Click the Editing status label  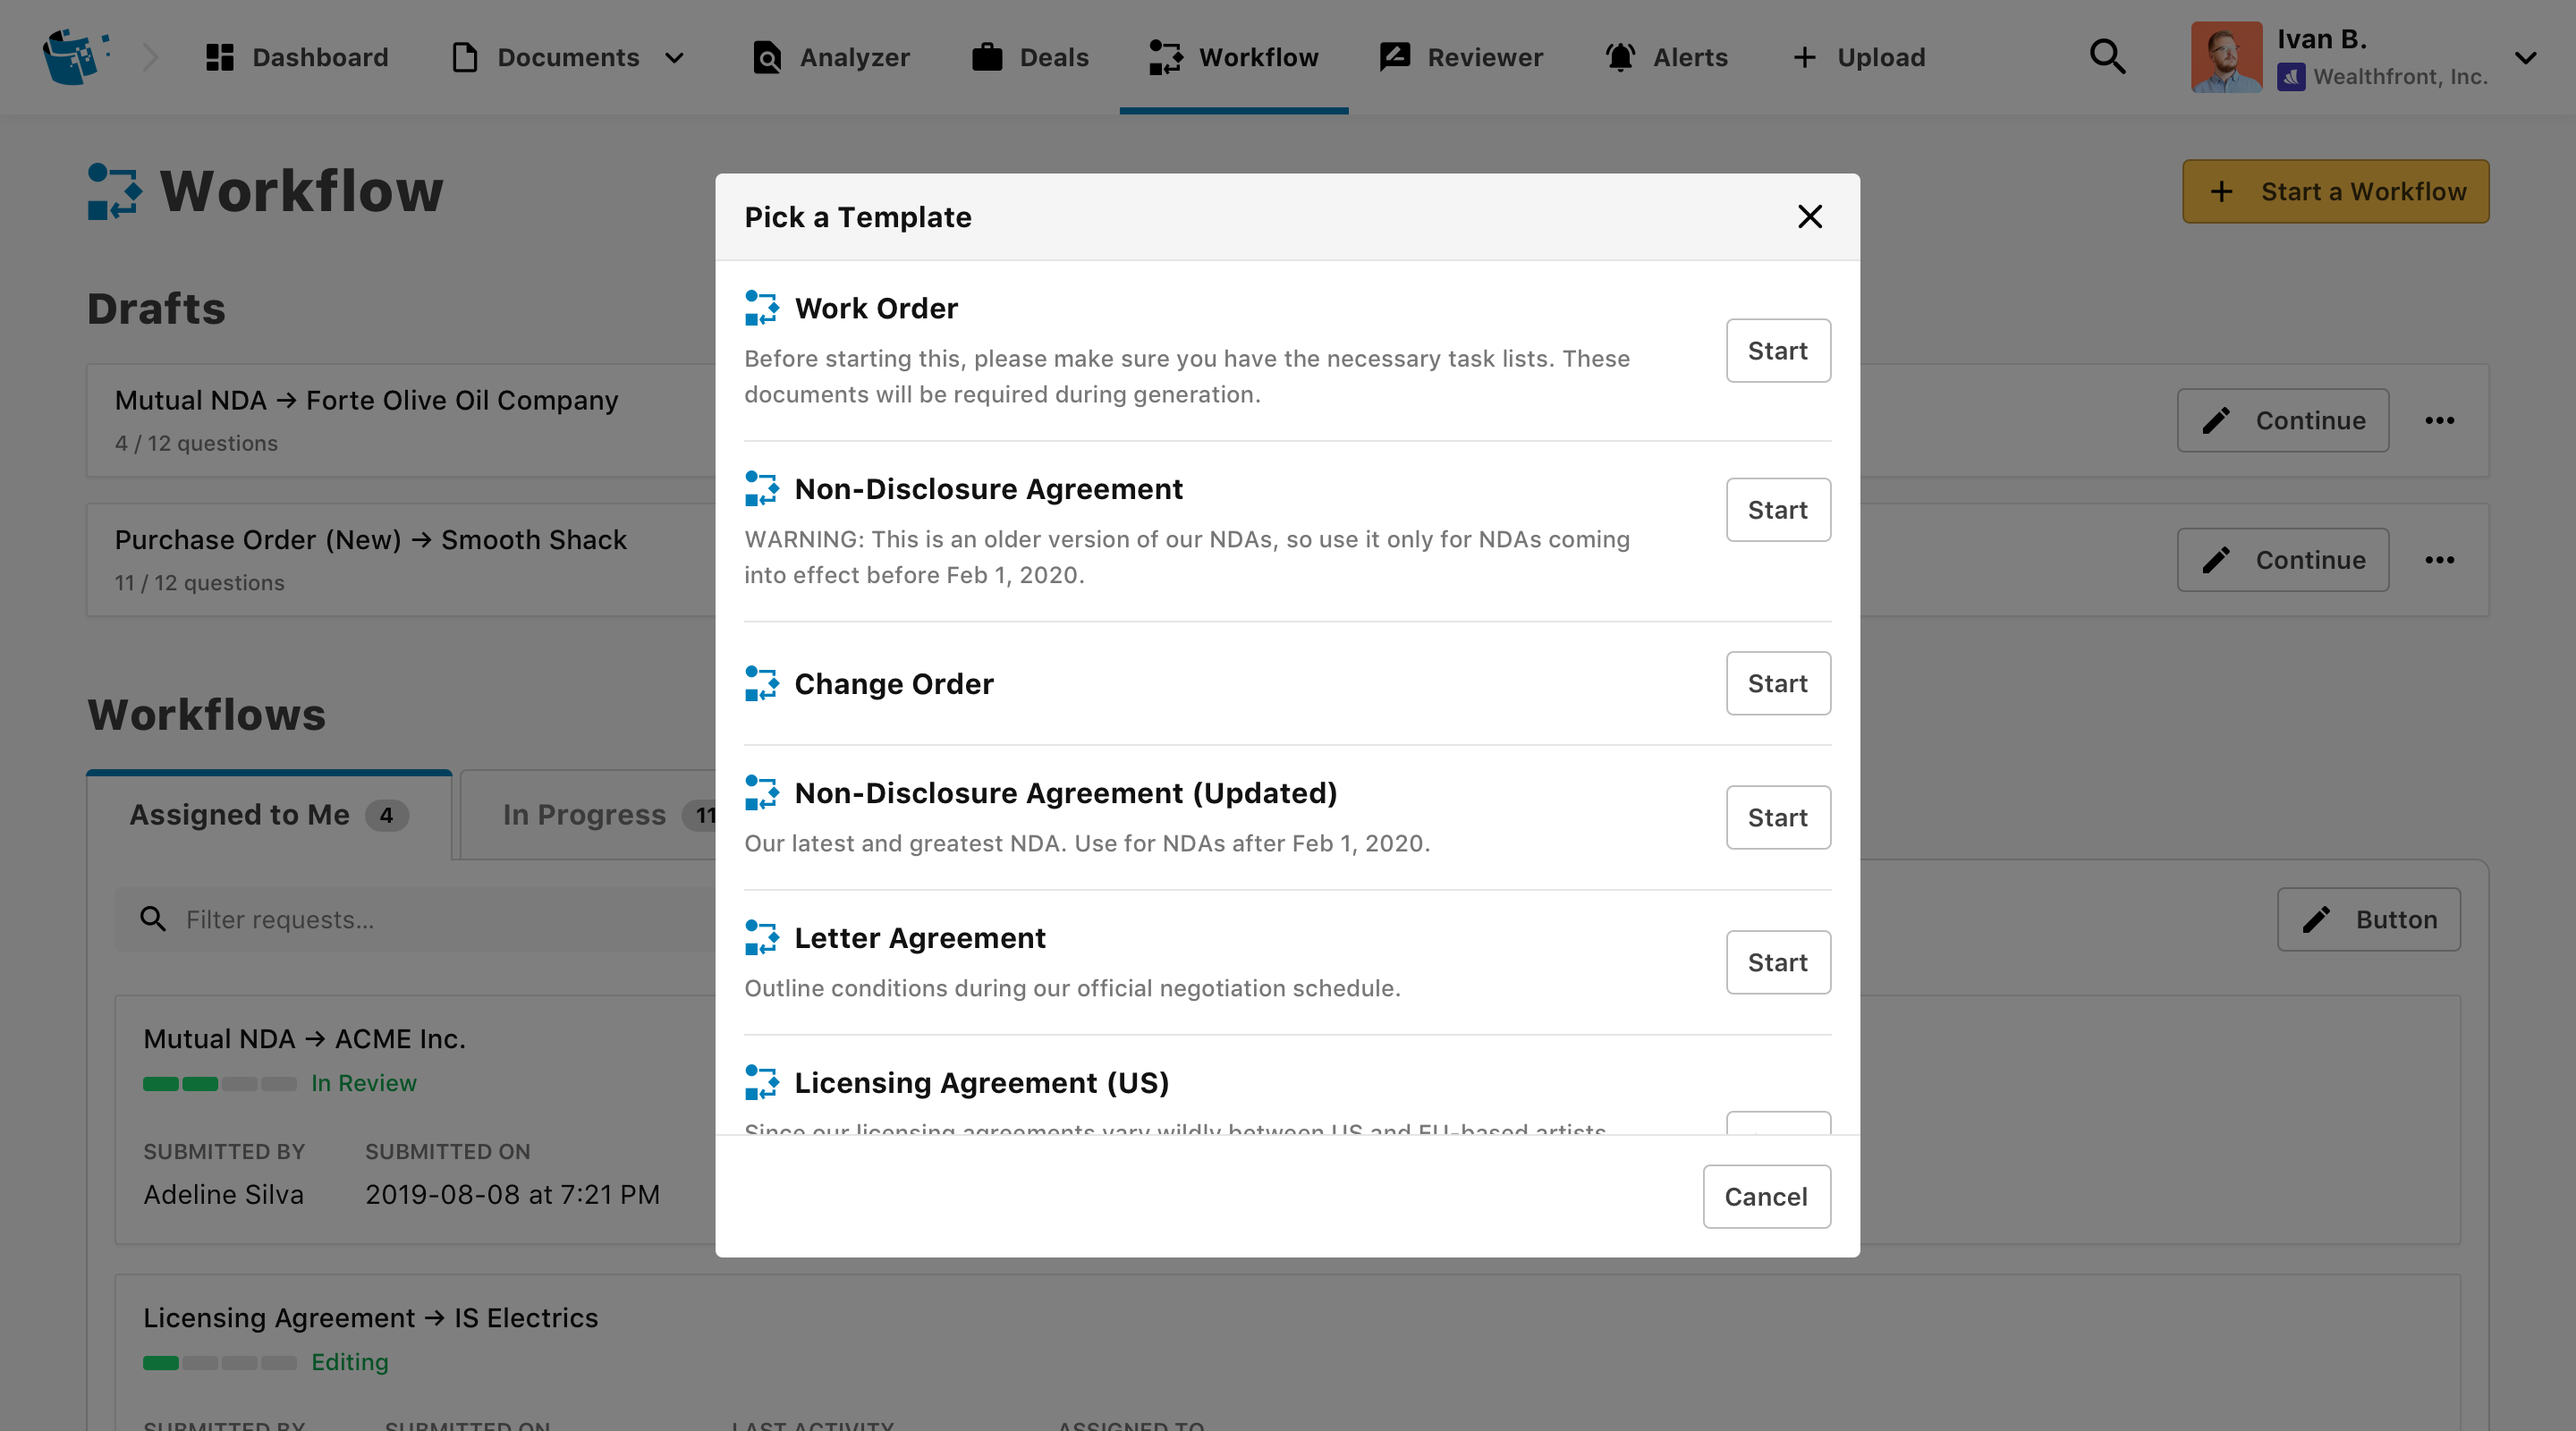(x=350, y=1362)
